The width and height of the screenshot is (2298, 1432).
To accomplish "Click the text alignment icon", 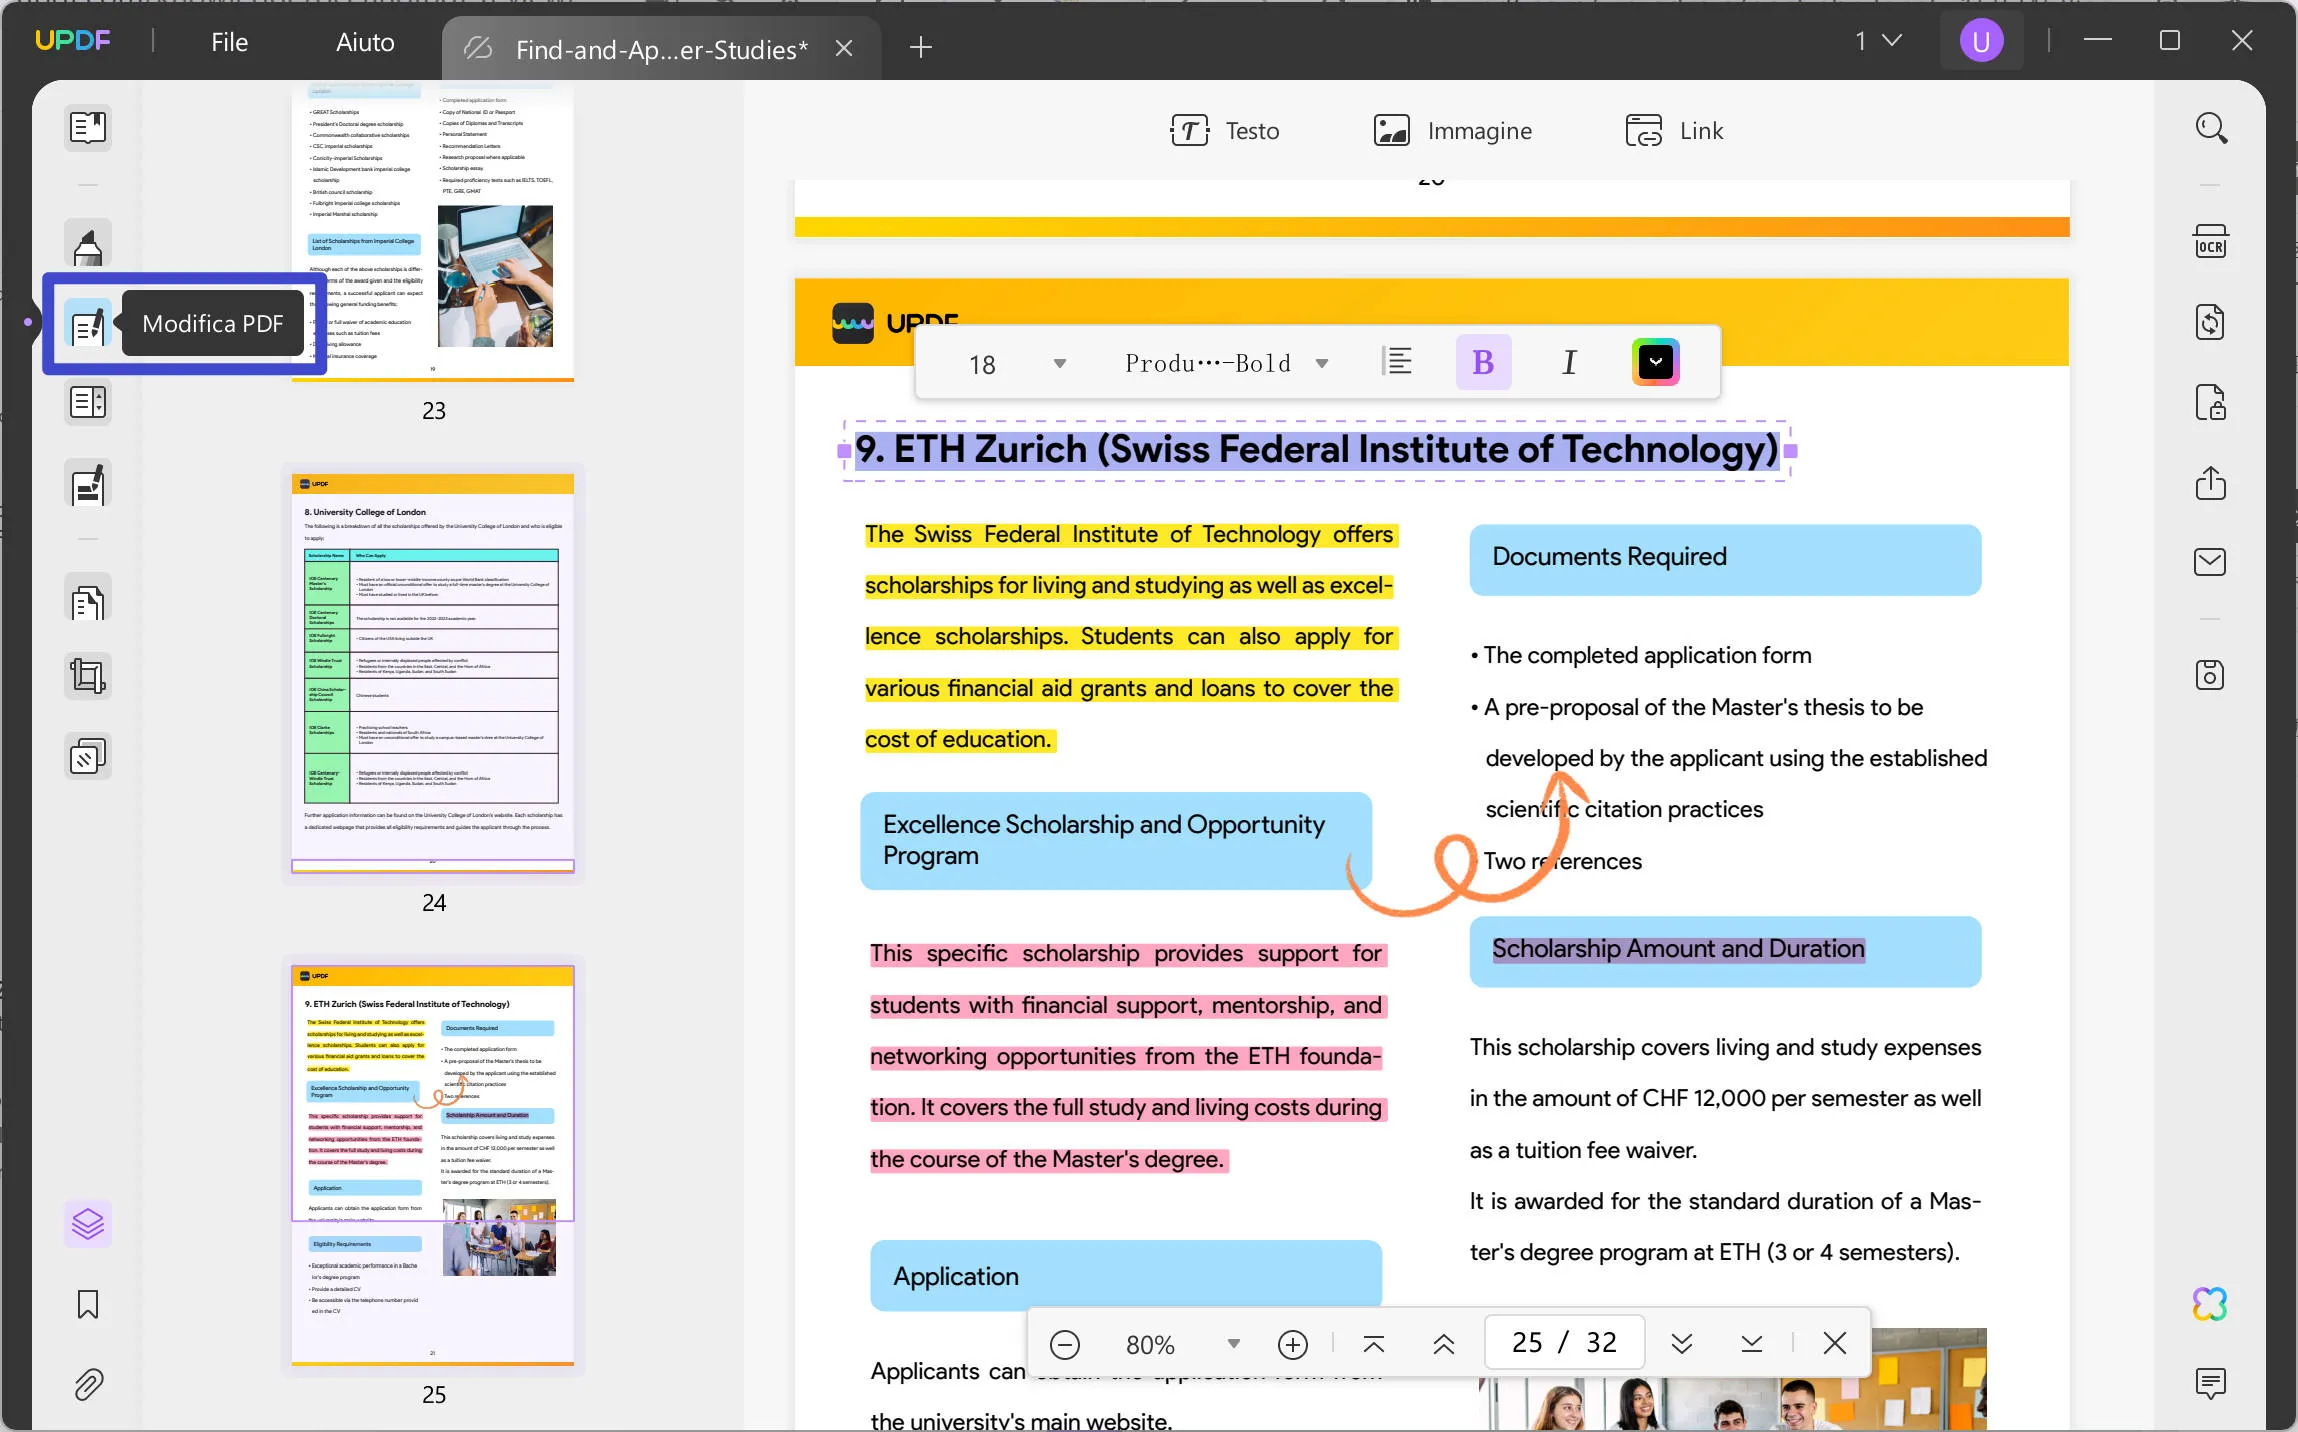I will click(1397, 362).
